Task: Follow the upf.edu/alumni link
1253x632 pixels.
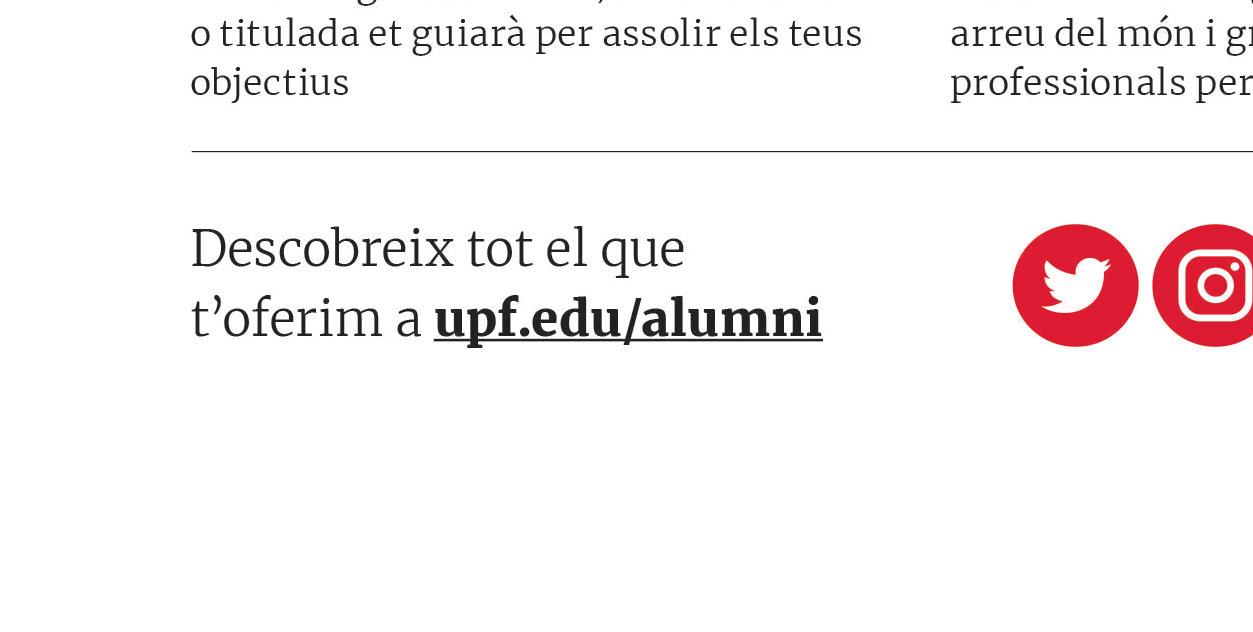Action: tap(628, 319)
